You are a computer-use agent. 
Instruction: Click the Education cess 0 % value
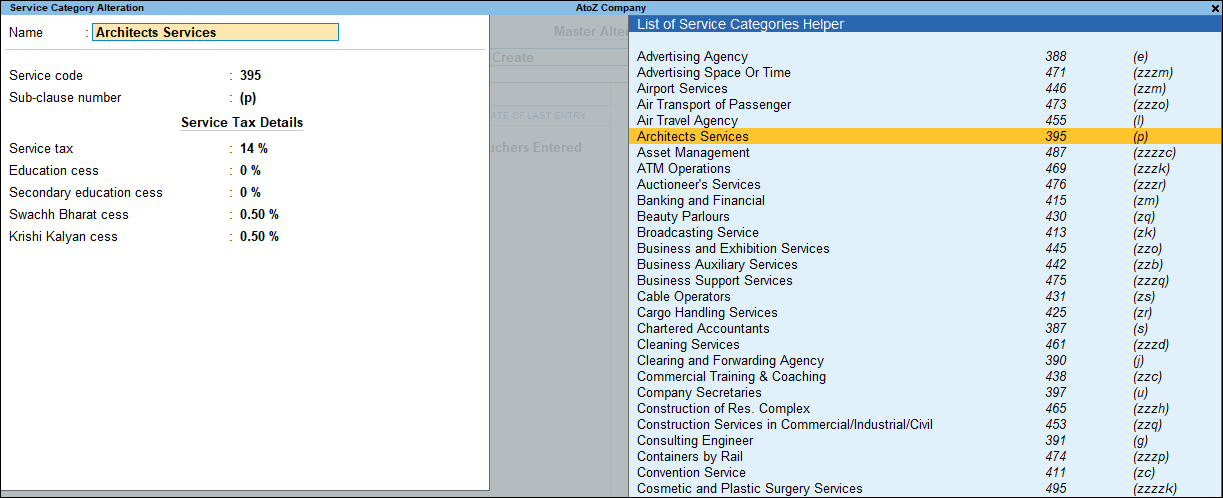point(250,171)
